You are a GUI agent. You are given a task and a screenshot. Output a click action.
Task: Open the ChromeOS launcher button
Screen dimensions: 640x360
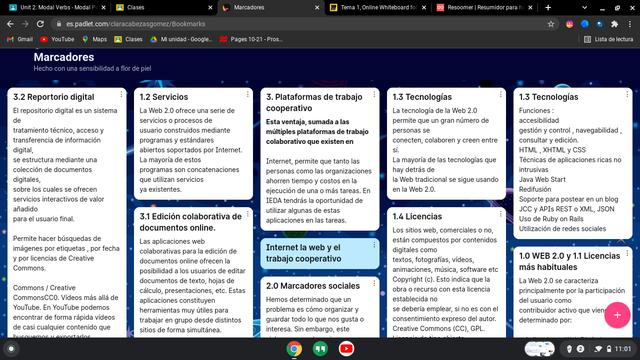pyautogui.click(x=11, y=349)
